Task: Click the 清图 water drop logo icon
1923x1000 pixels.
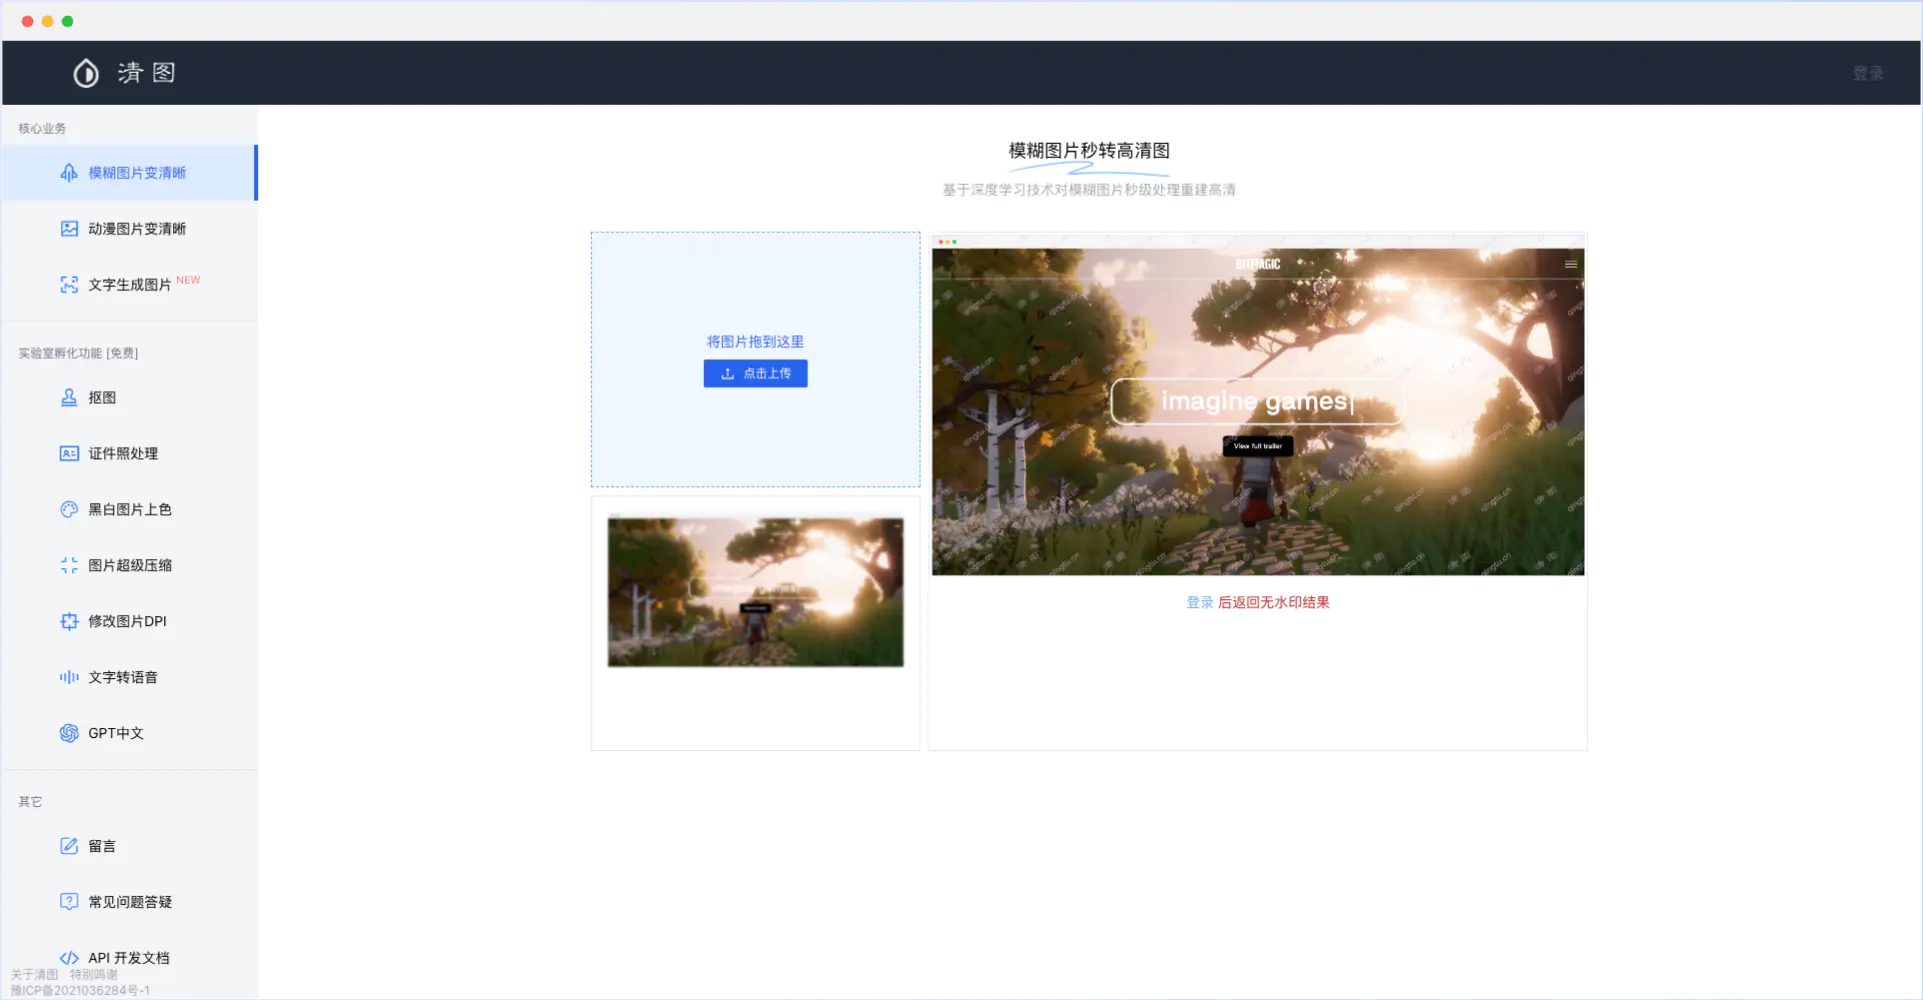Action: (86, 73)
